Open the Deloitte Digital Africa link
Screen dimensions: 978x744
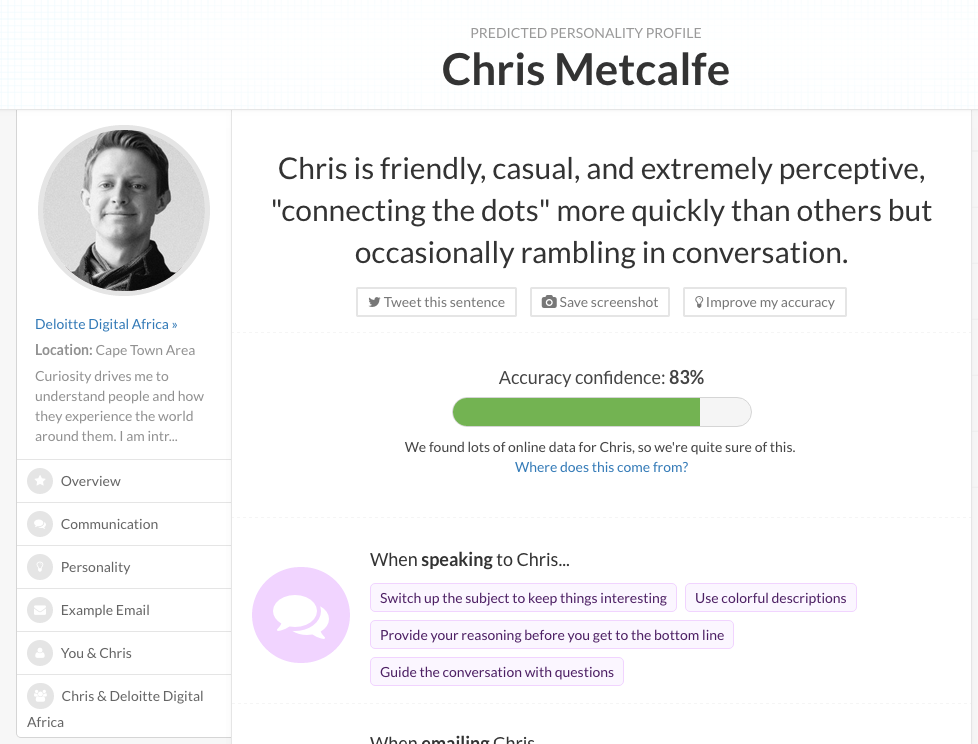pos(106,324)
